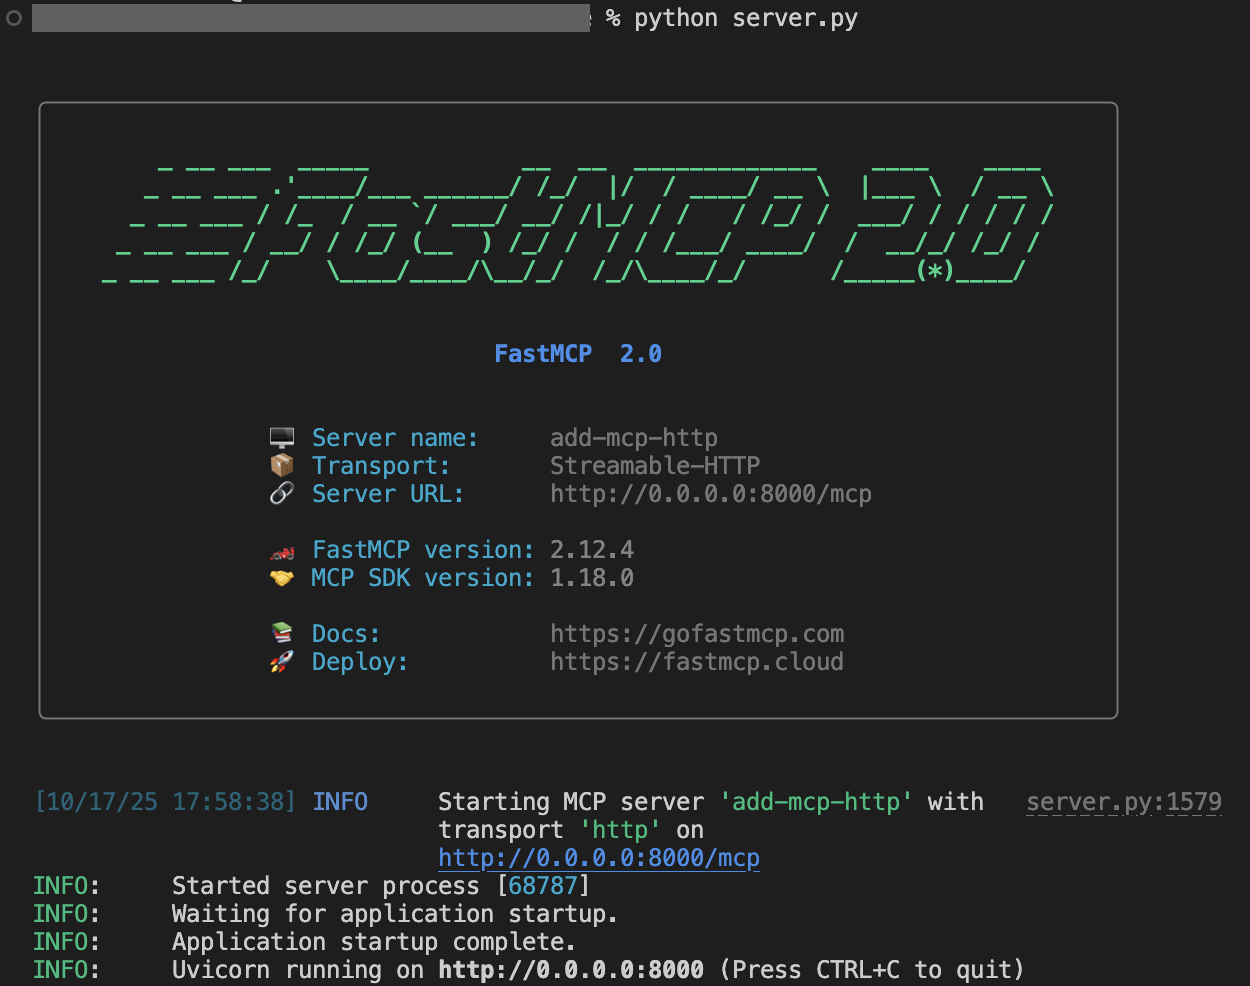Click the 'Transport:' label
Screen dimensions: 1250x986
(381, 466)
